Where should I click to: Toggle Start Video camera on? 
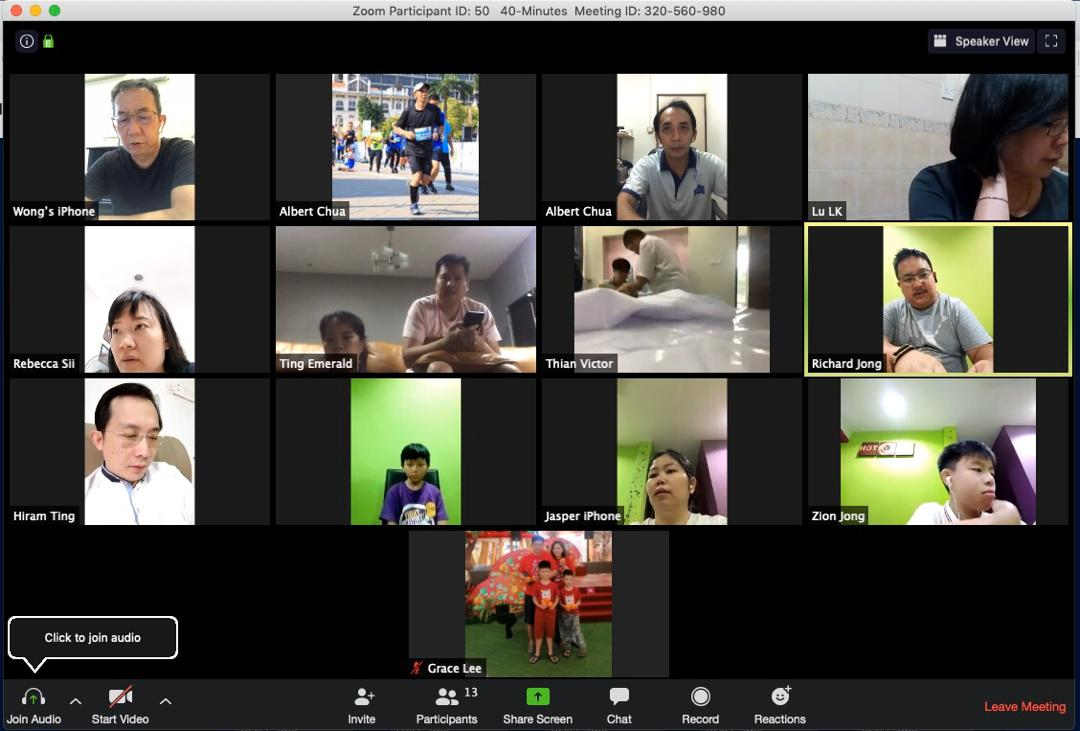[120, 697]
